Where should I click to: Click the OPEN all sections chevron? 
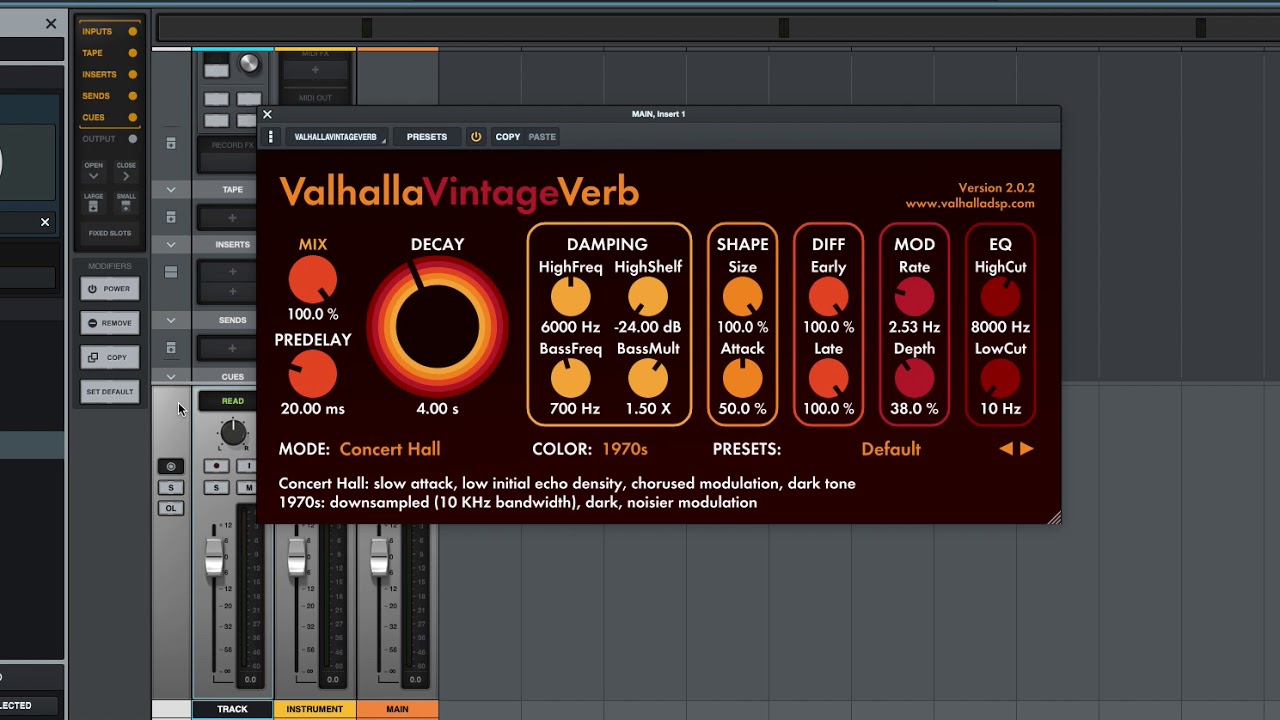click(93, 176)
